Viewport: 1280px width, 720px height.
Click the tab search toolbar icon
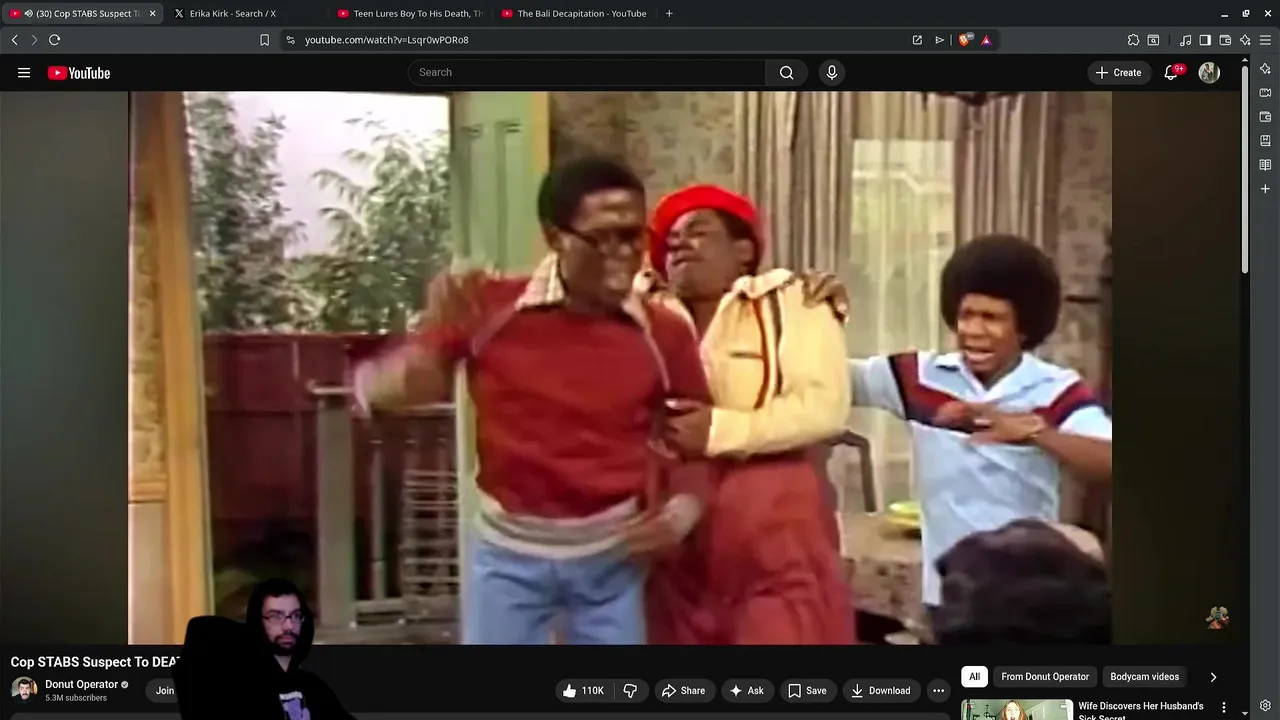click(1153, 40)
